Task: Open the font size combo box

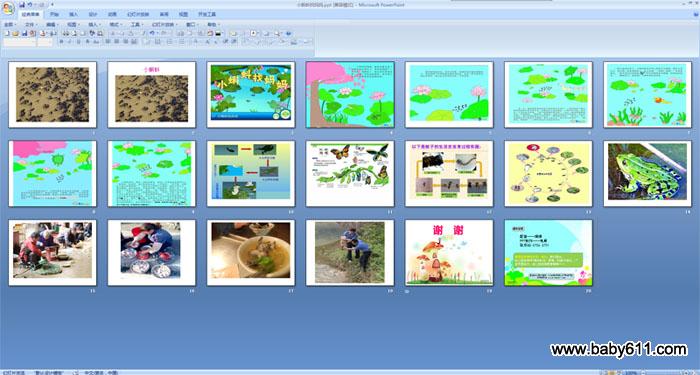Action: [45, 42]
